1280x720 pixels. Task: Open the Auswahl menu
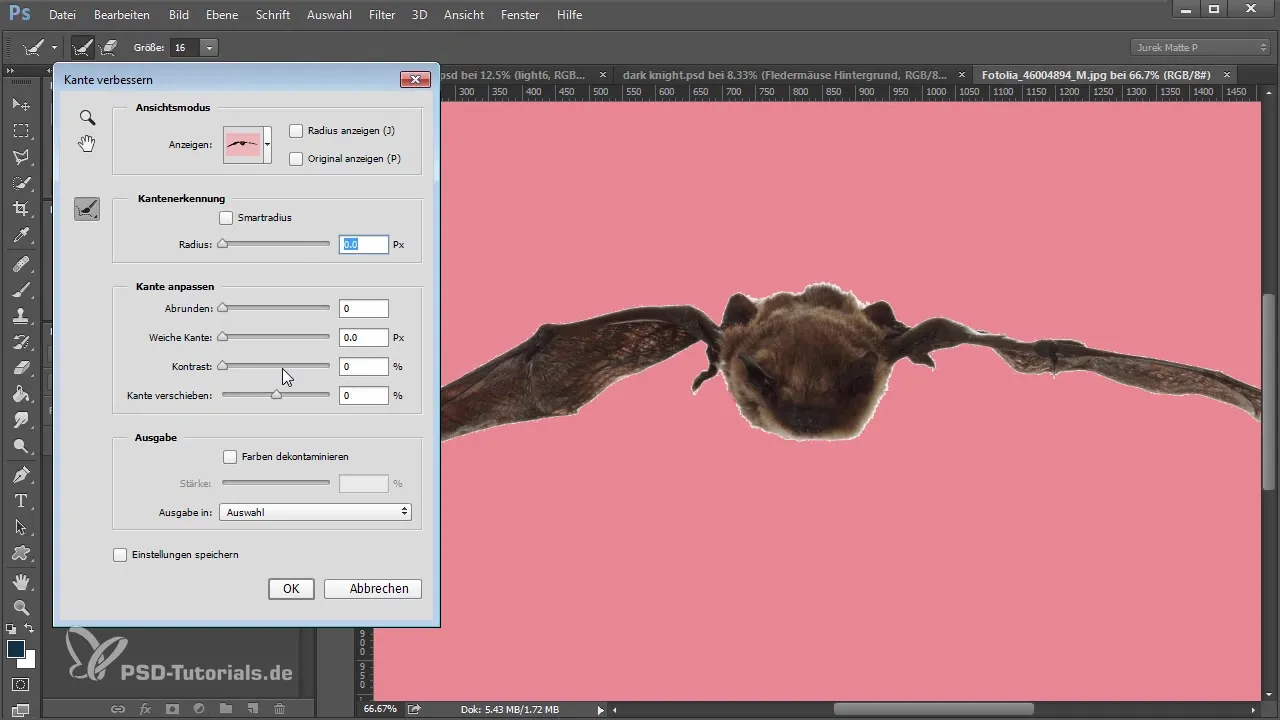tap(329, 15)
